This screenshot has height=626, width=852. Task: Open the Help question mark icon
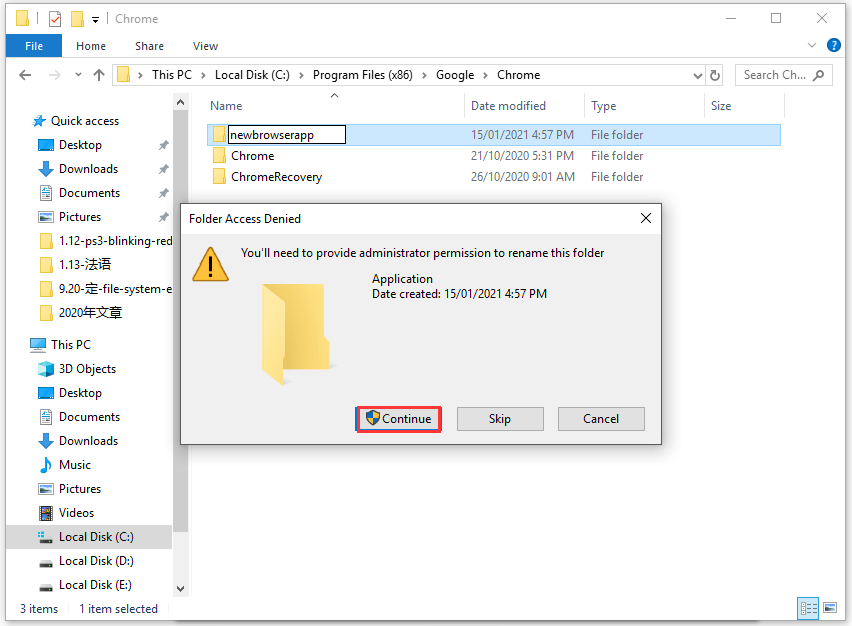point(833,46)
